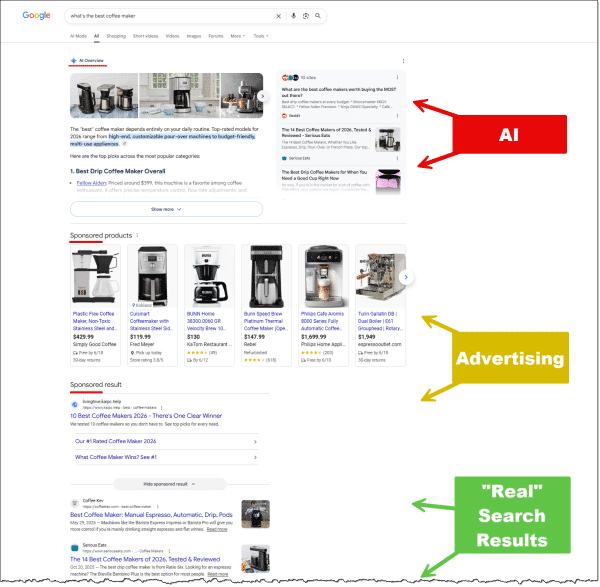Open Turin Gallatin DB $1,949 product
This screenshot has height=587, width=600.
click(380, 305)
